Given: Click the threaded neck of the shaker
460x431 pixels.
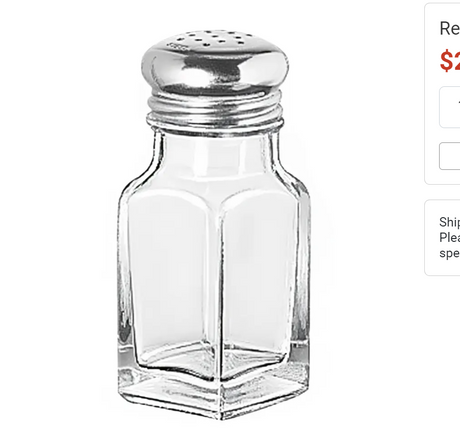Looking at the screenshot, I should click(x=215, y=110).
